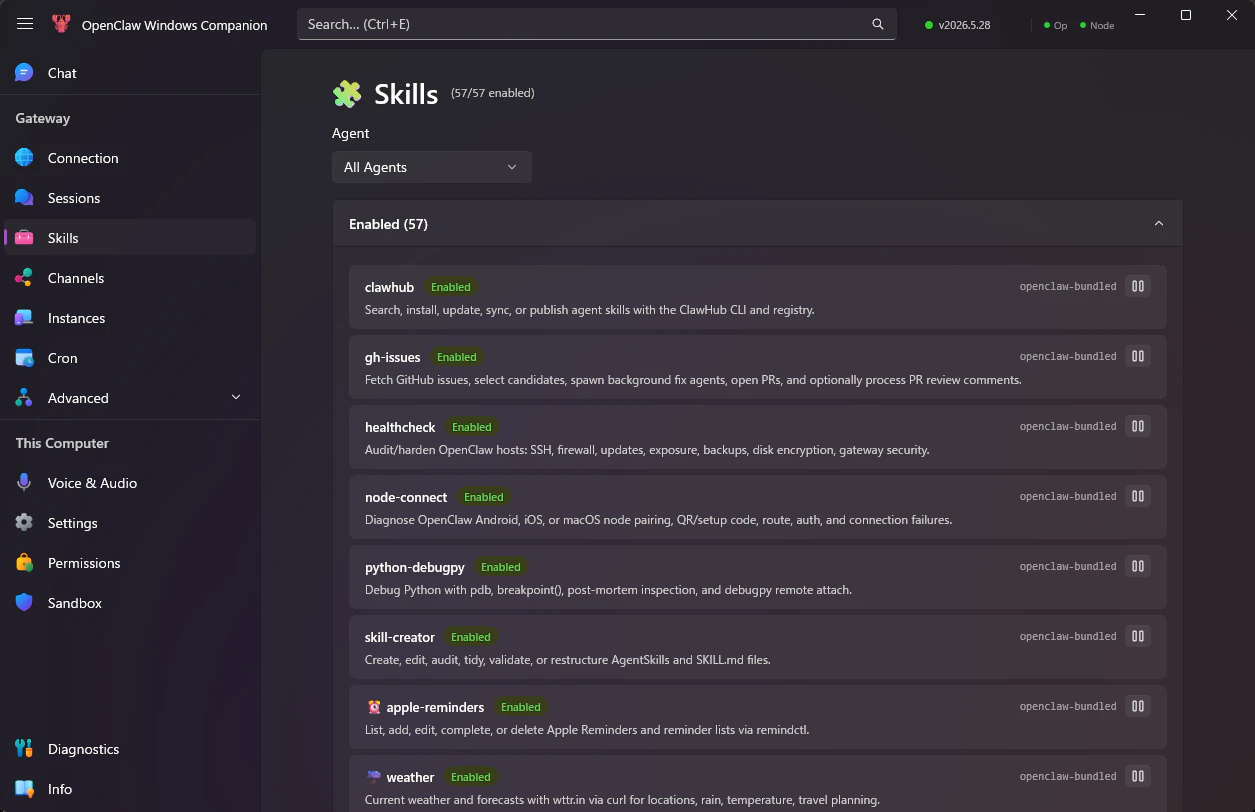Click the Diagnostics tools icon
Viewport: 1255px width, 812px height.
coord(24,749)
